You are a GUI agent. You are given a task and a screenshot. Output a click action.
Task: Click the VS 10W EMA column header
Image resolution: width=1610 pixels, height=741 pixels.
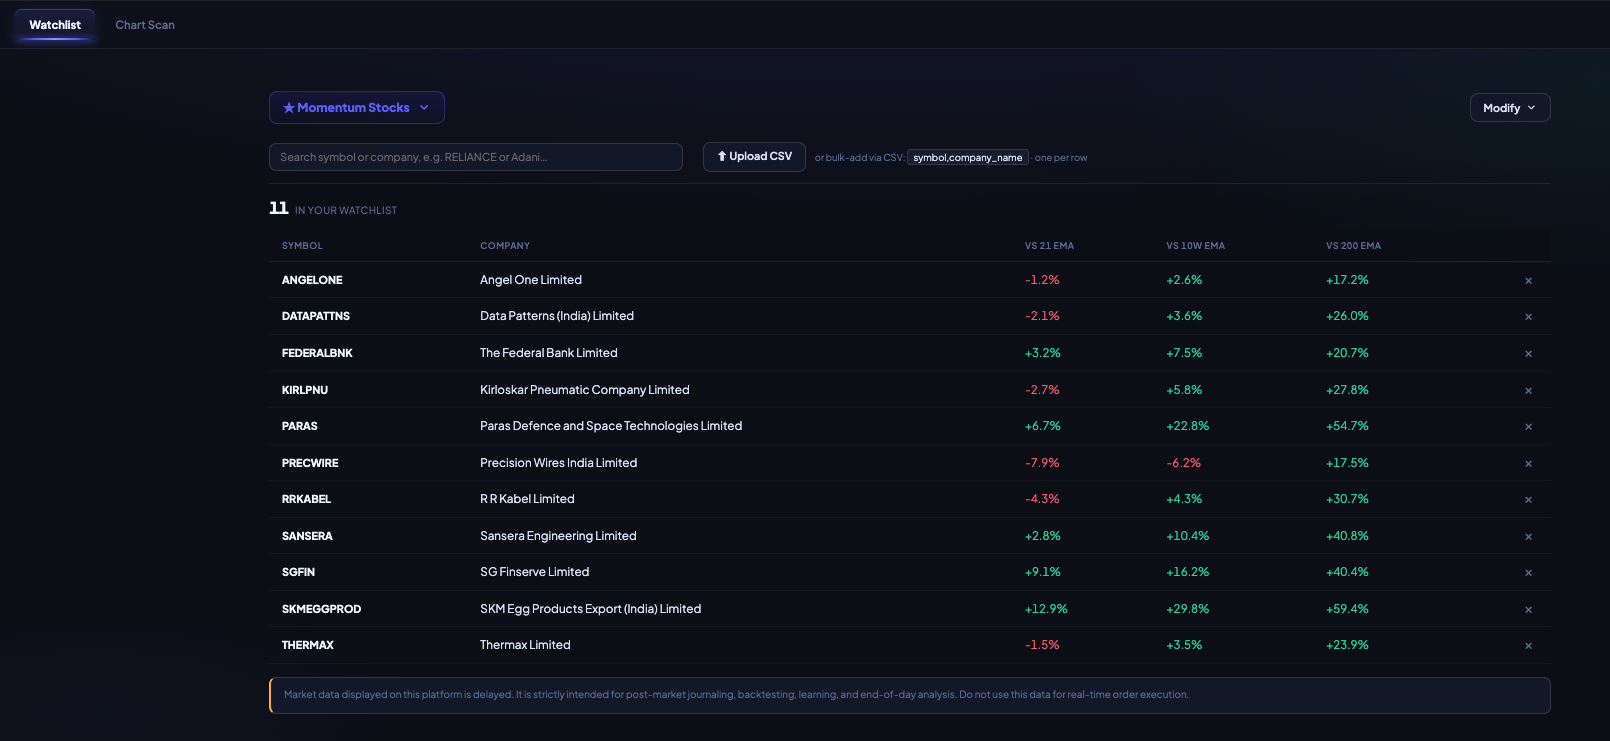pyautogui.click(x=1195, y=246)
